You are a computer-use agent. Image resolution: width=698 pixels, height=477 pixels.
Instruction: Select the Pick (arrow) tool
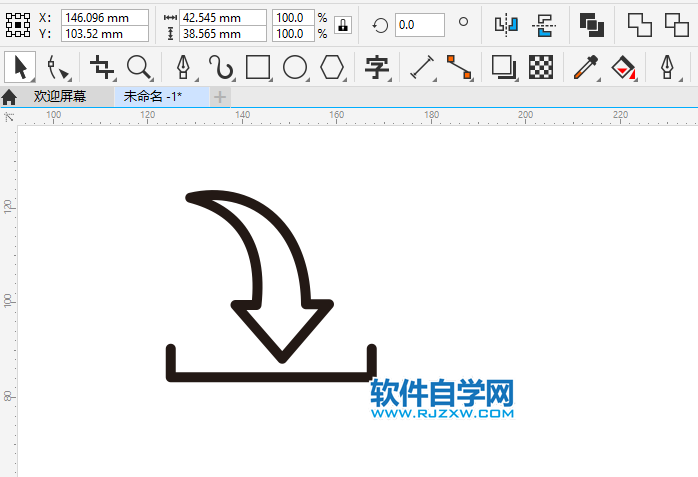[19, 68]
